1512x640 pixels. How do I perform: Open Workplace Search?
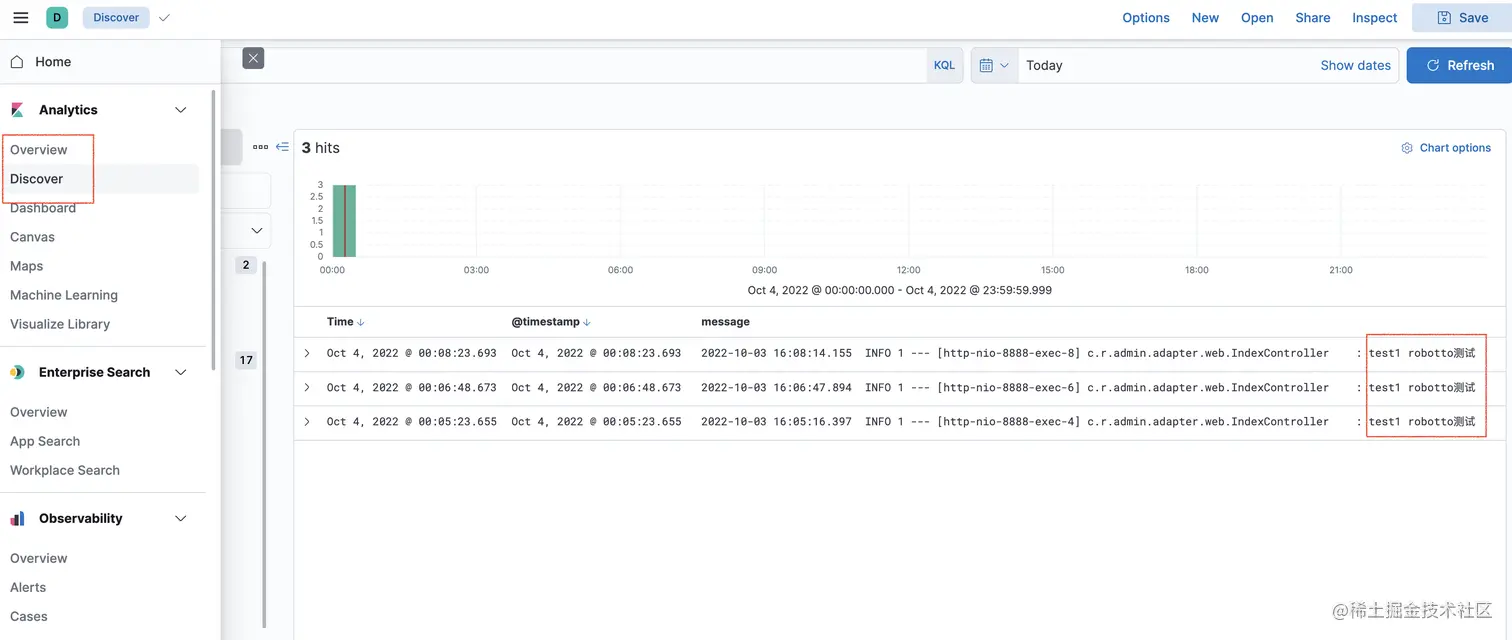(65, 470)
